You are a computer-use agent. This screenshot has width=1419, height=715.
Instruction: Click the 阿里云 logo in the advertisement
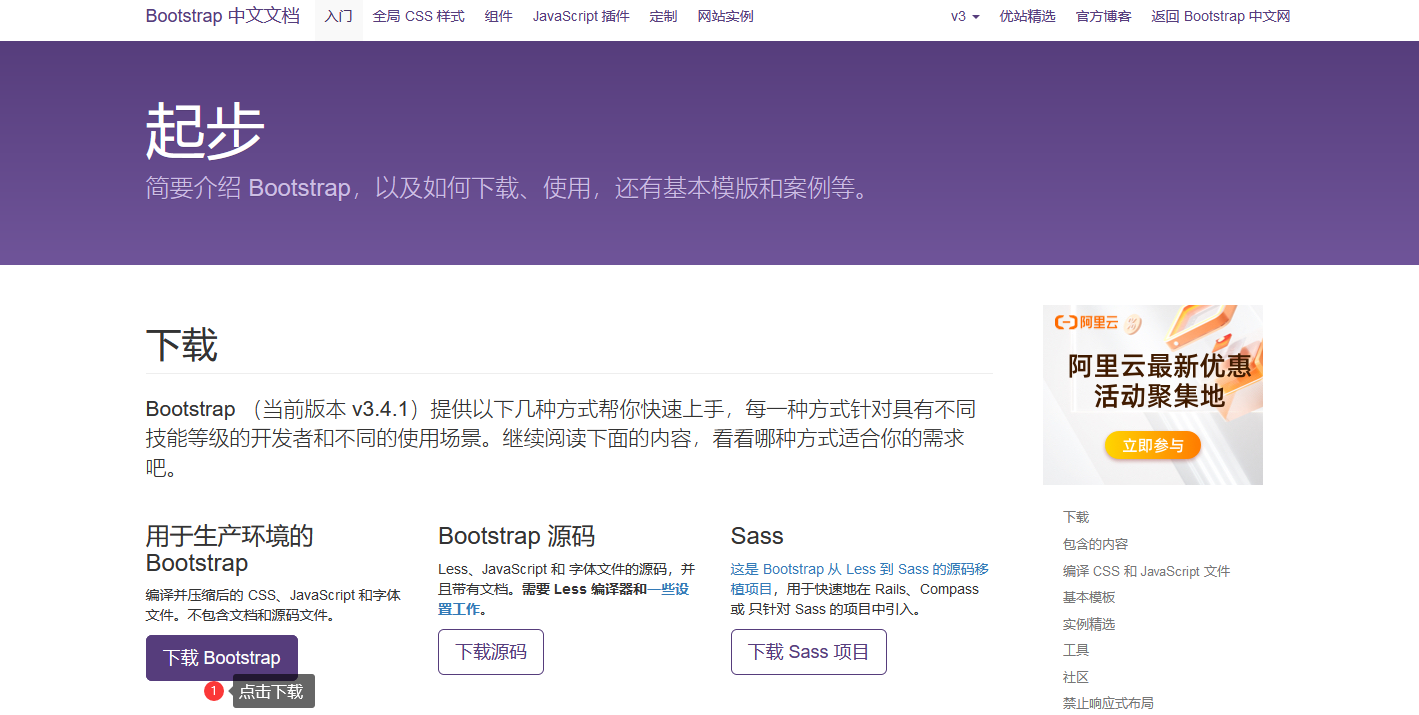(1087, 322)
